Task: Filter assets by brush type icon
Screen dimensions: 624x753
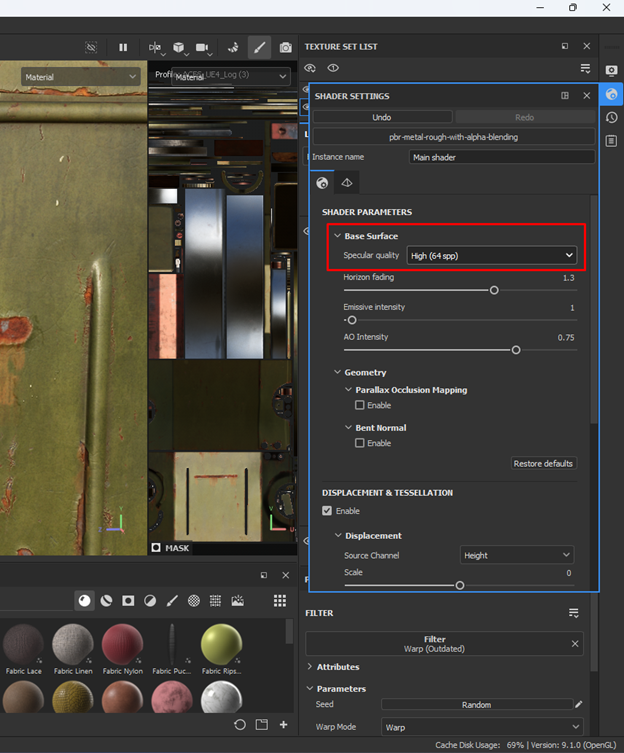Action: [x=171, y=601]
